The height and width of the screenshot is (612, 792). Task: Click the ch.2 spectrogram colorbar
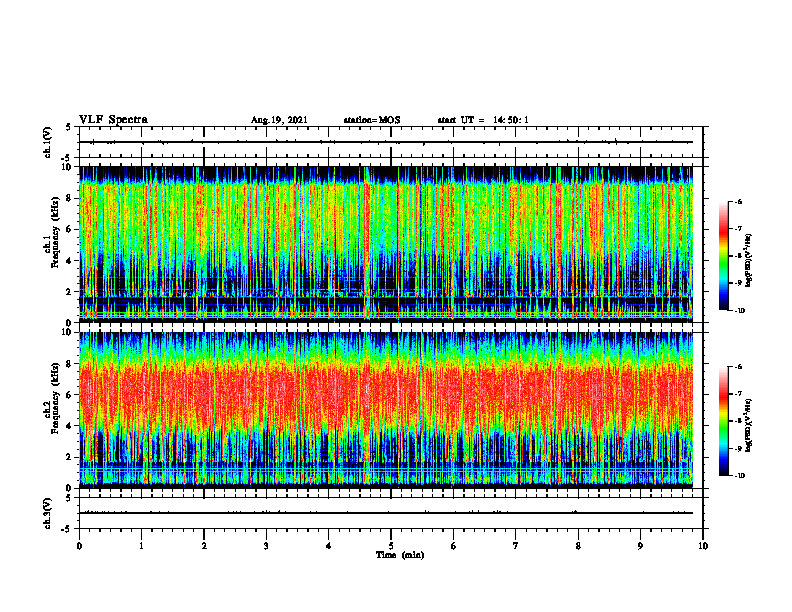(x=723, y=421)
